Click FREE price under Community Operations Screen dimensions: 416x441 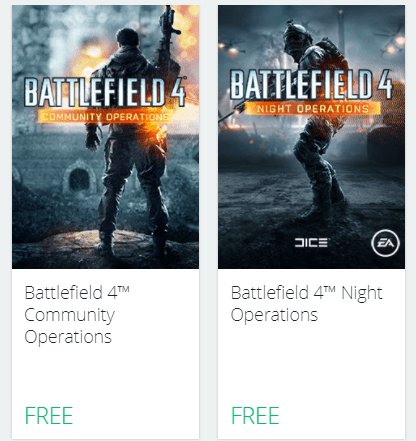49,416
